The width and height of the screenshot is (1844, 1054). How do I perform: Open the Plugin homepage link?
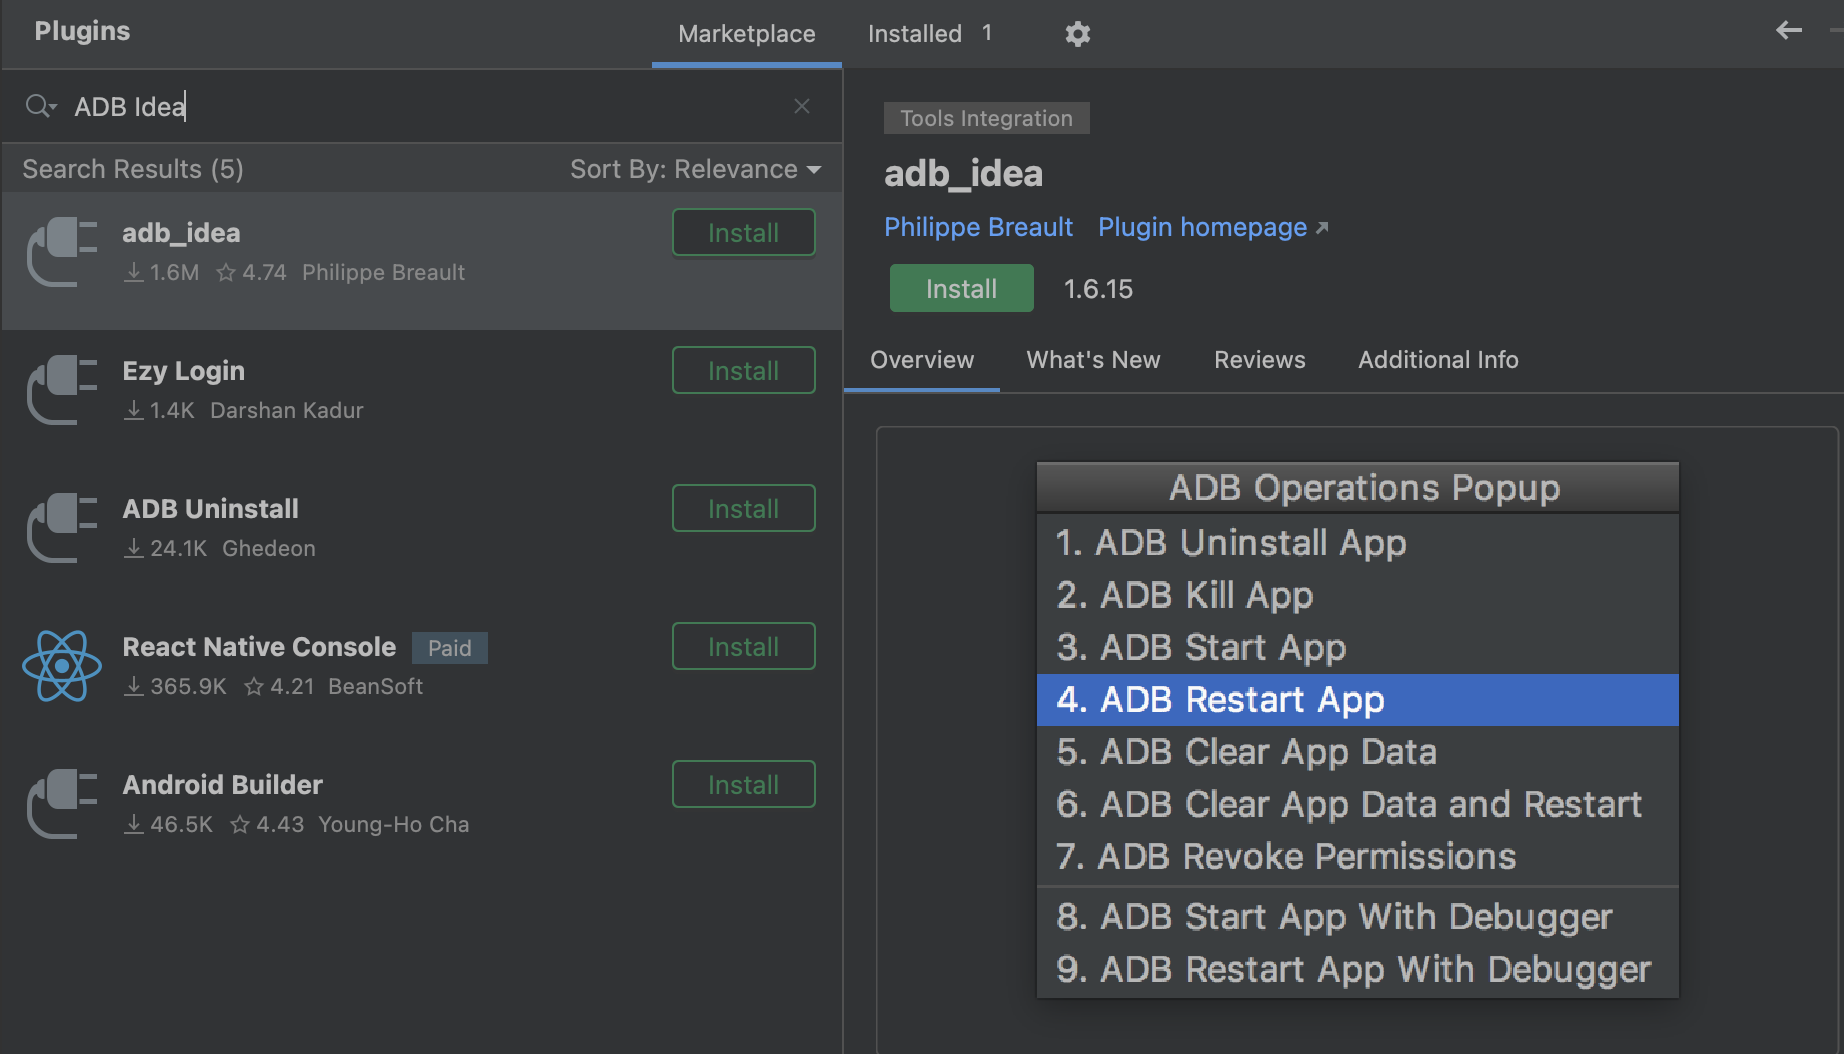click(1213, 227)
